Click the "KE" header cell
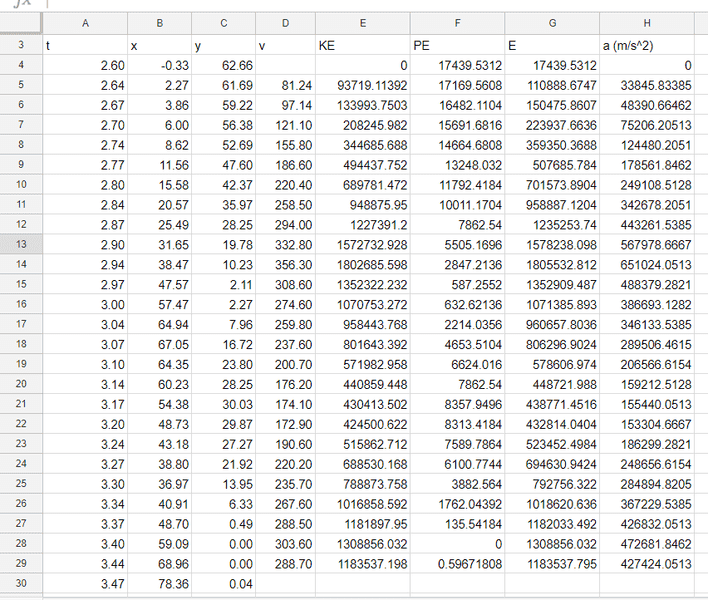708x600 pixels. (x=361, y=46)
